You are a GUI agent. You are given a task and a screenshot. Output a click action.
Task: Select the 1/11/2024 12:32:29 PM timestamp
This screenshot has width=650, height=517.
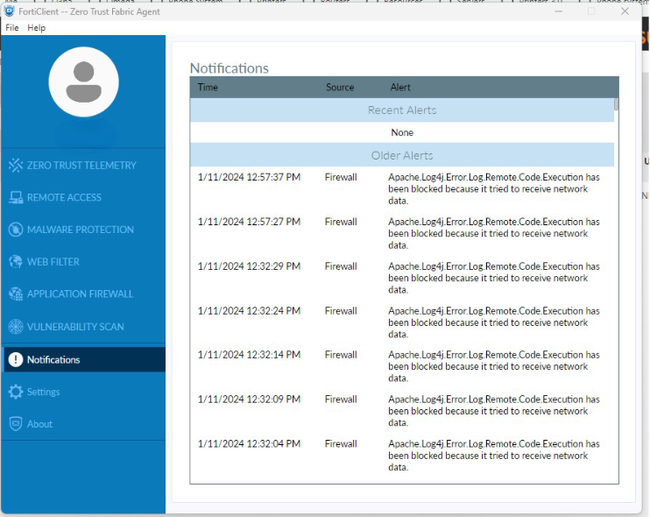coord(249,266)
